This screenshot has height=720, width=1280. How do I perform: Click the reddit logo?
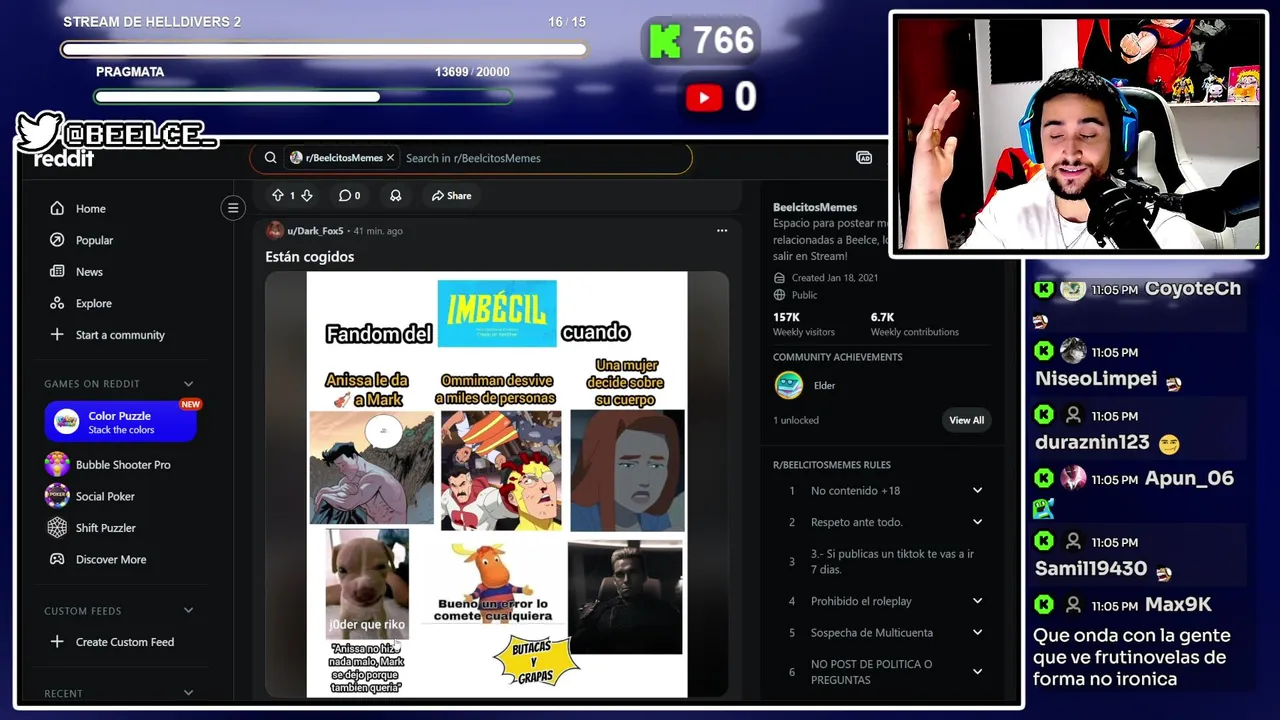coord(64,159)
